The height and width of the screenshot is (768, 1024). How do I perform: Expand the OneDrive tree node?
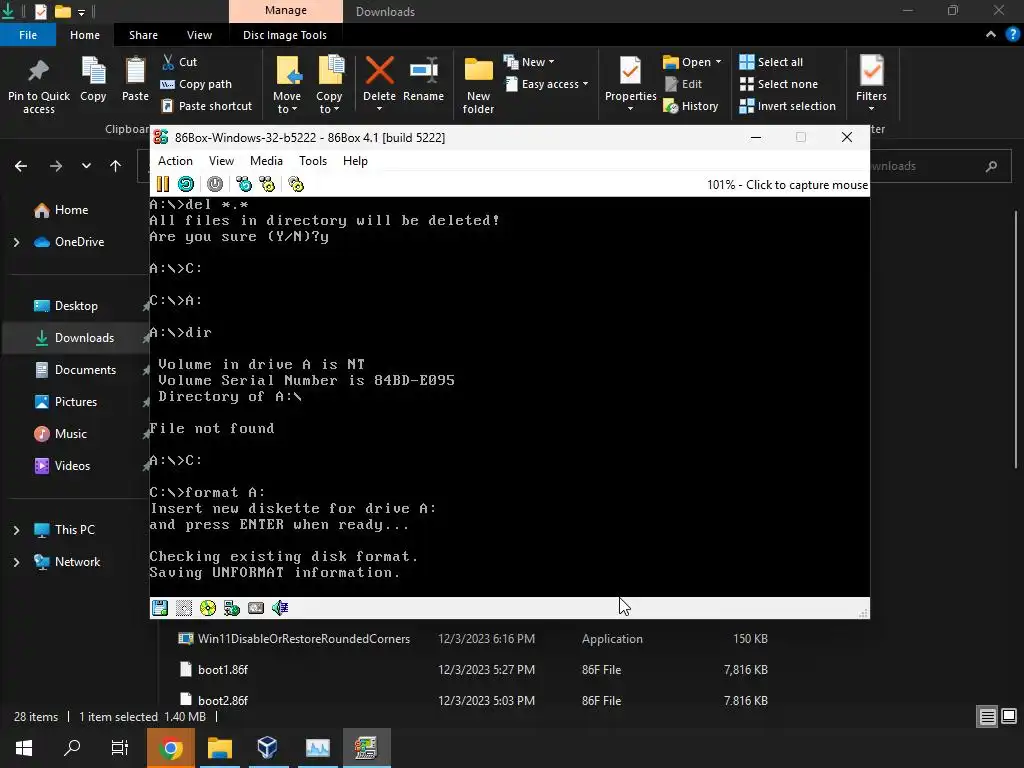(x=16, y=242)
